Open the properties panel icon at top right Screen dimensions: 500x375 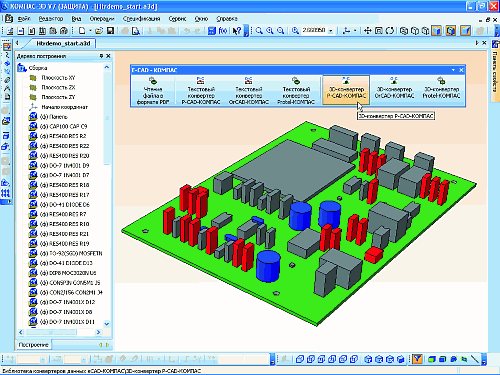pos(496,43)
